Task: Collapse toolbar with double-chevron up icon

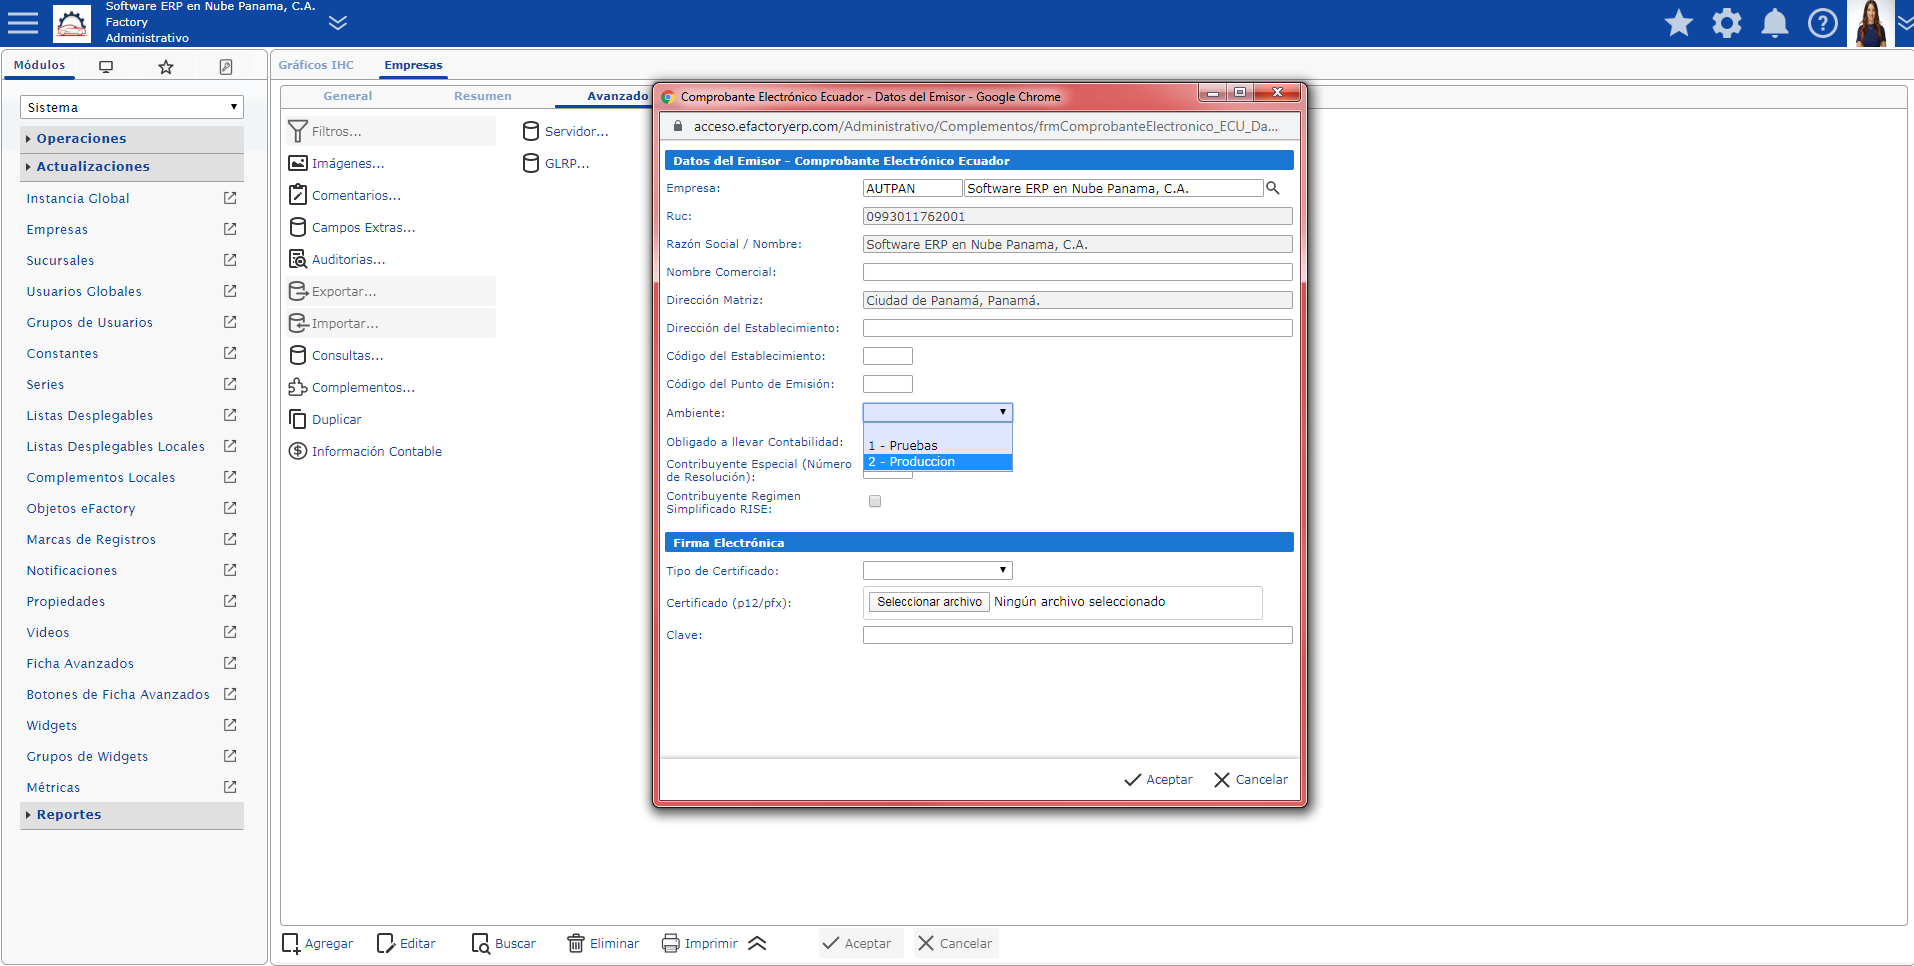Action: 757,943
